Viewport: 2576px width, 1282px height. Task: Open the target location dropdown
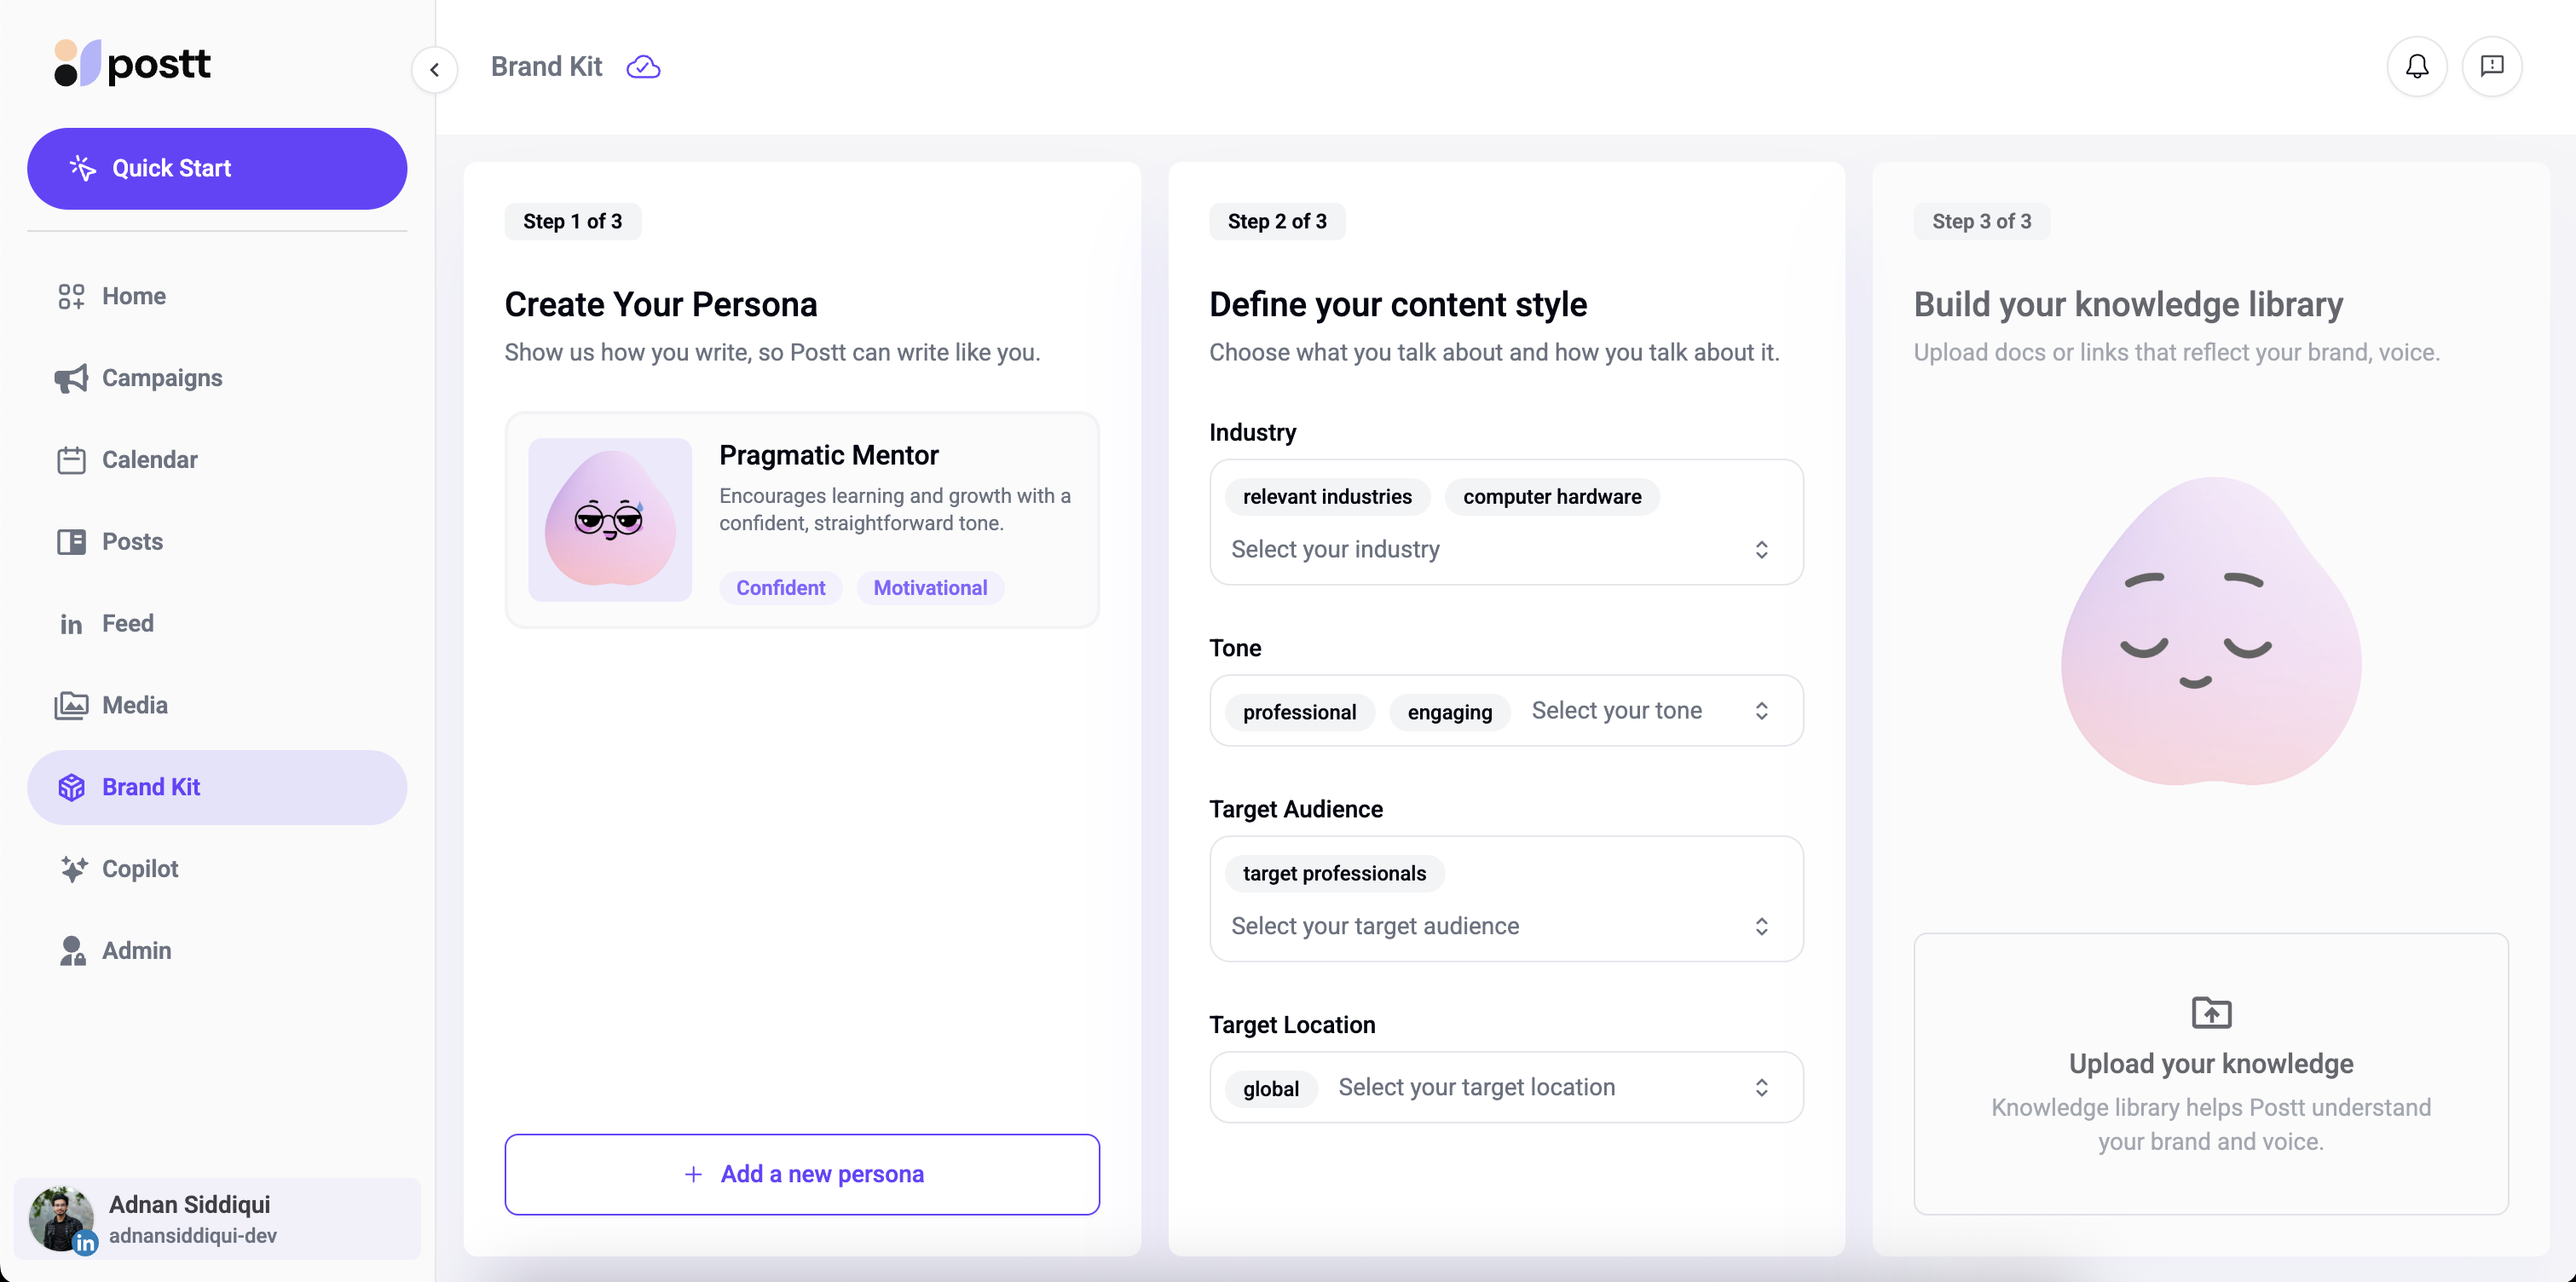1760,1087
